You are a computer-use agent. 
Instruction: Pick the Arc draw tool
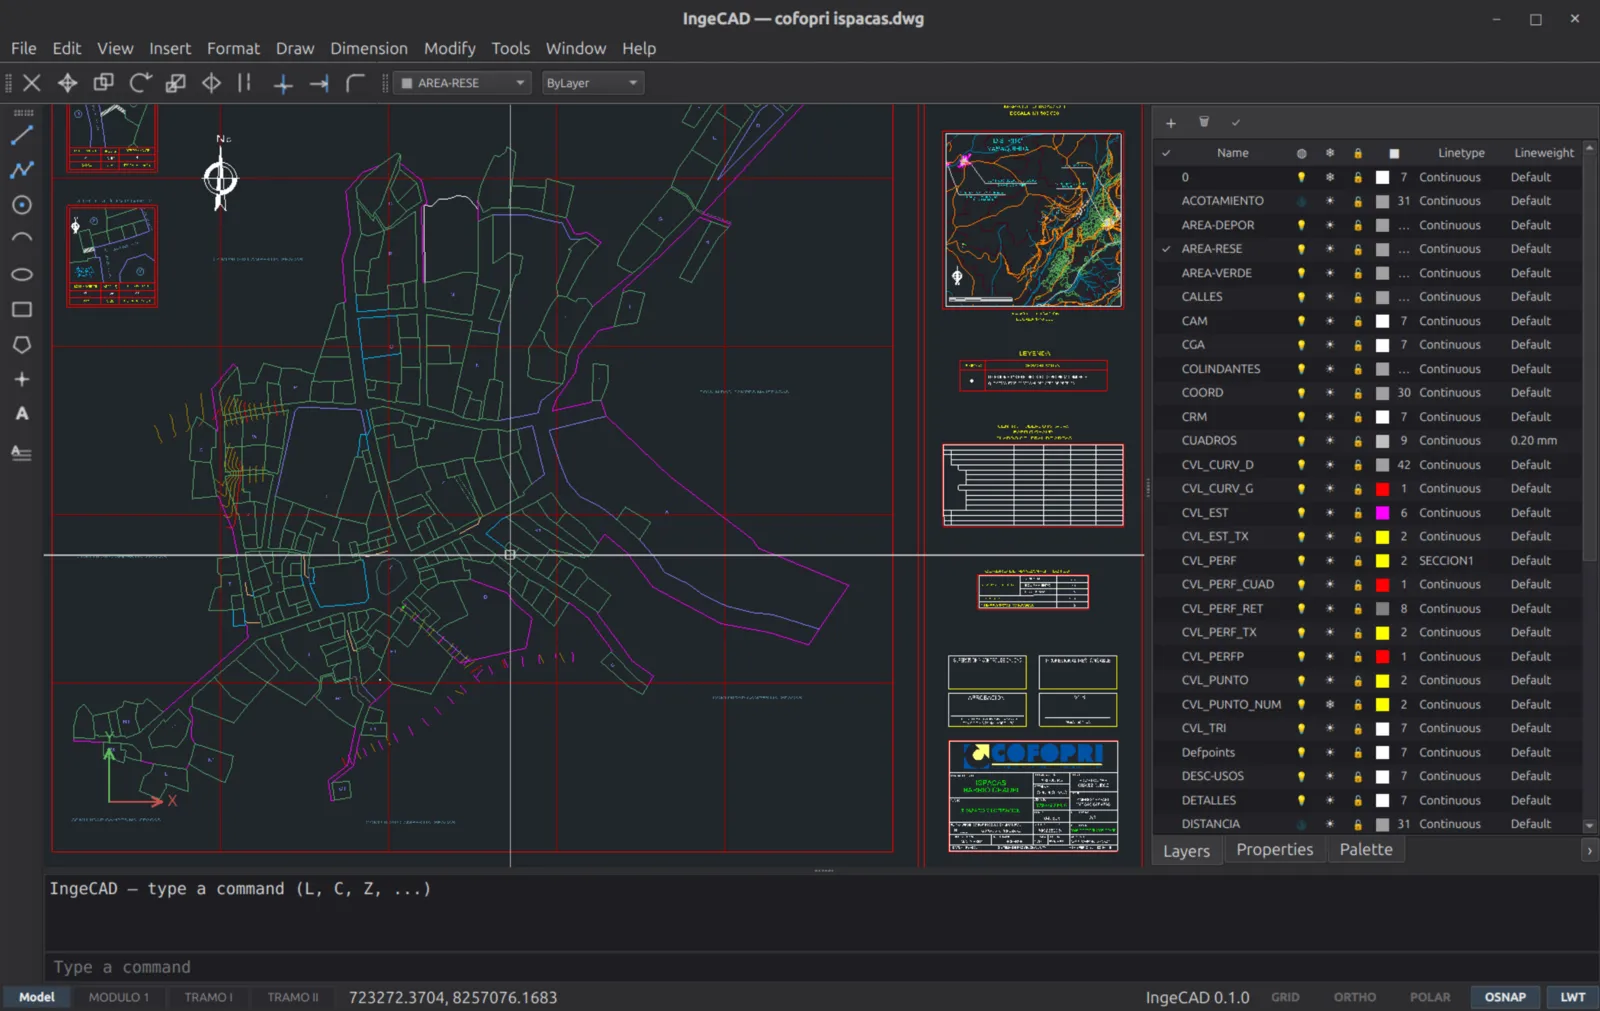tap(22, 239)
